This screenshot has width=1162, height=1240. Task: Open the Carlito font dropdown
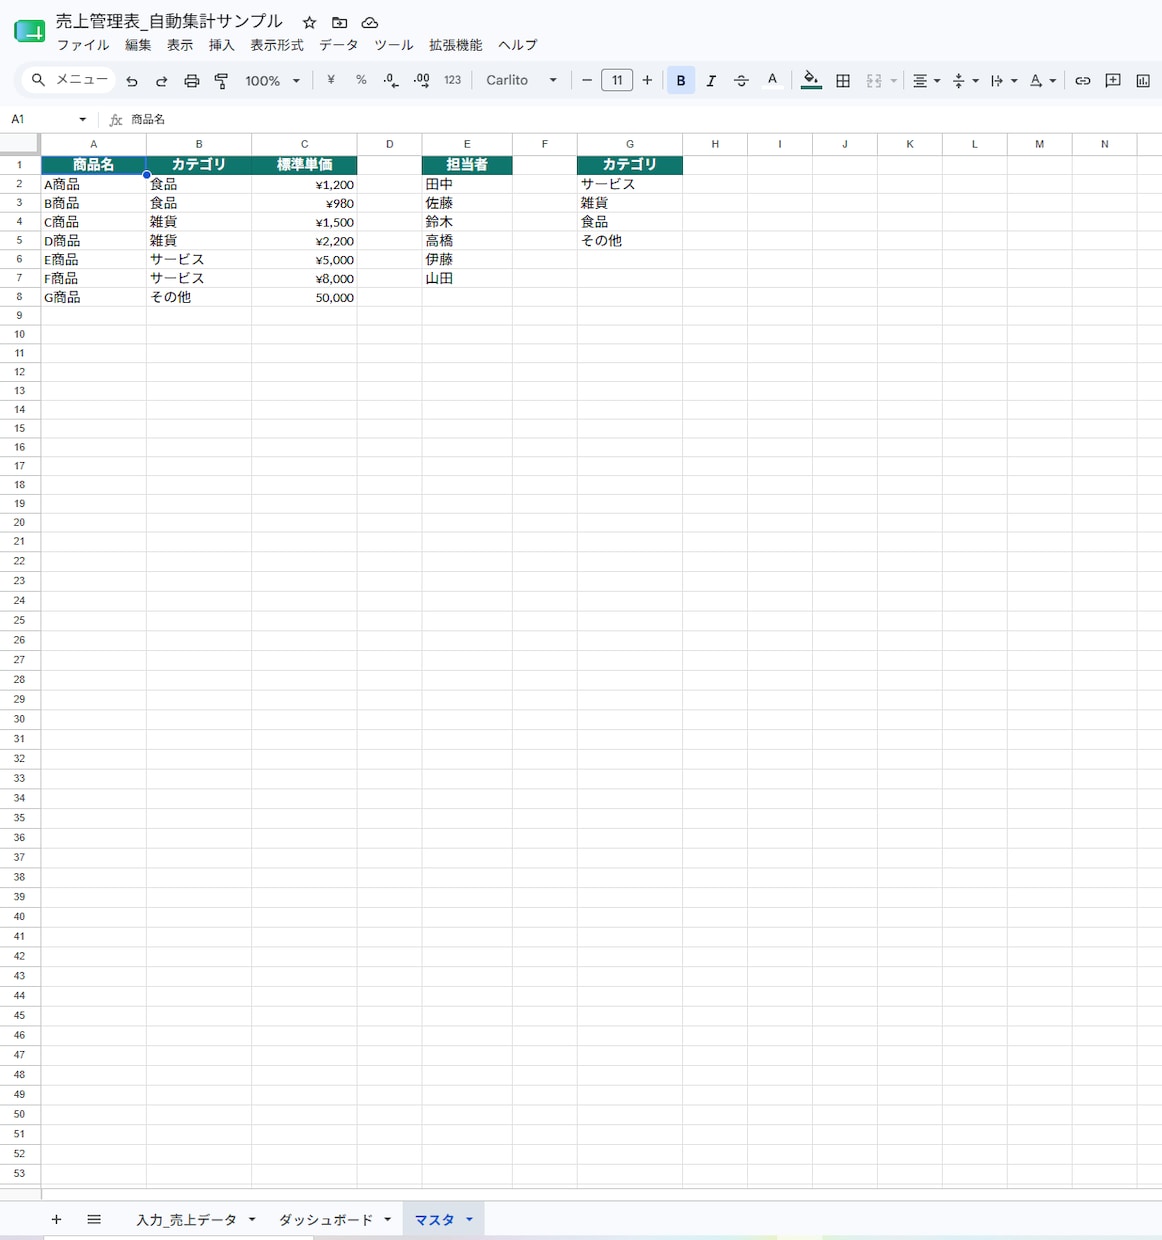pos(521,80)
